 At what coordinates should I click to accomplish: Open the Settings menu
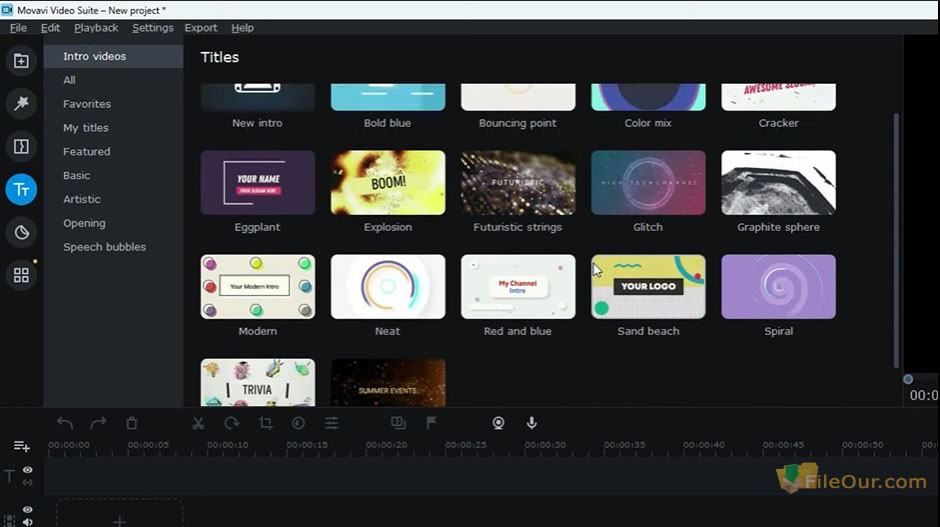click(x=152, y=28)
